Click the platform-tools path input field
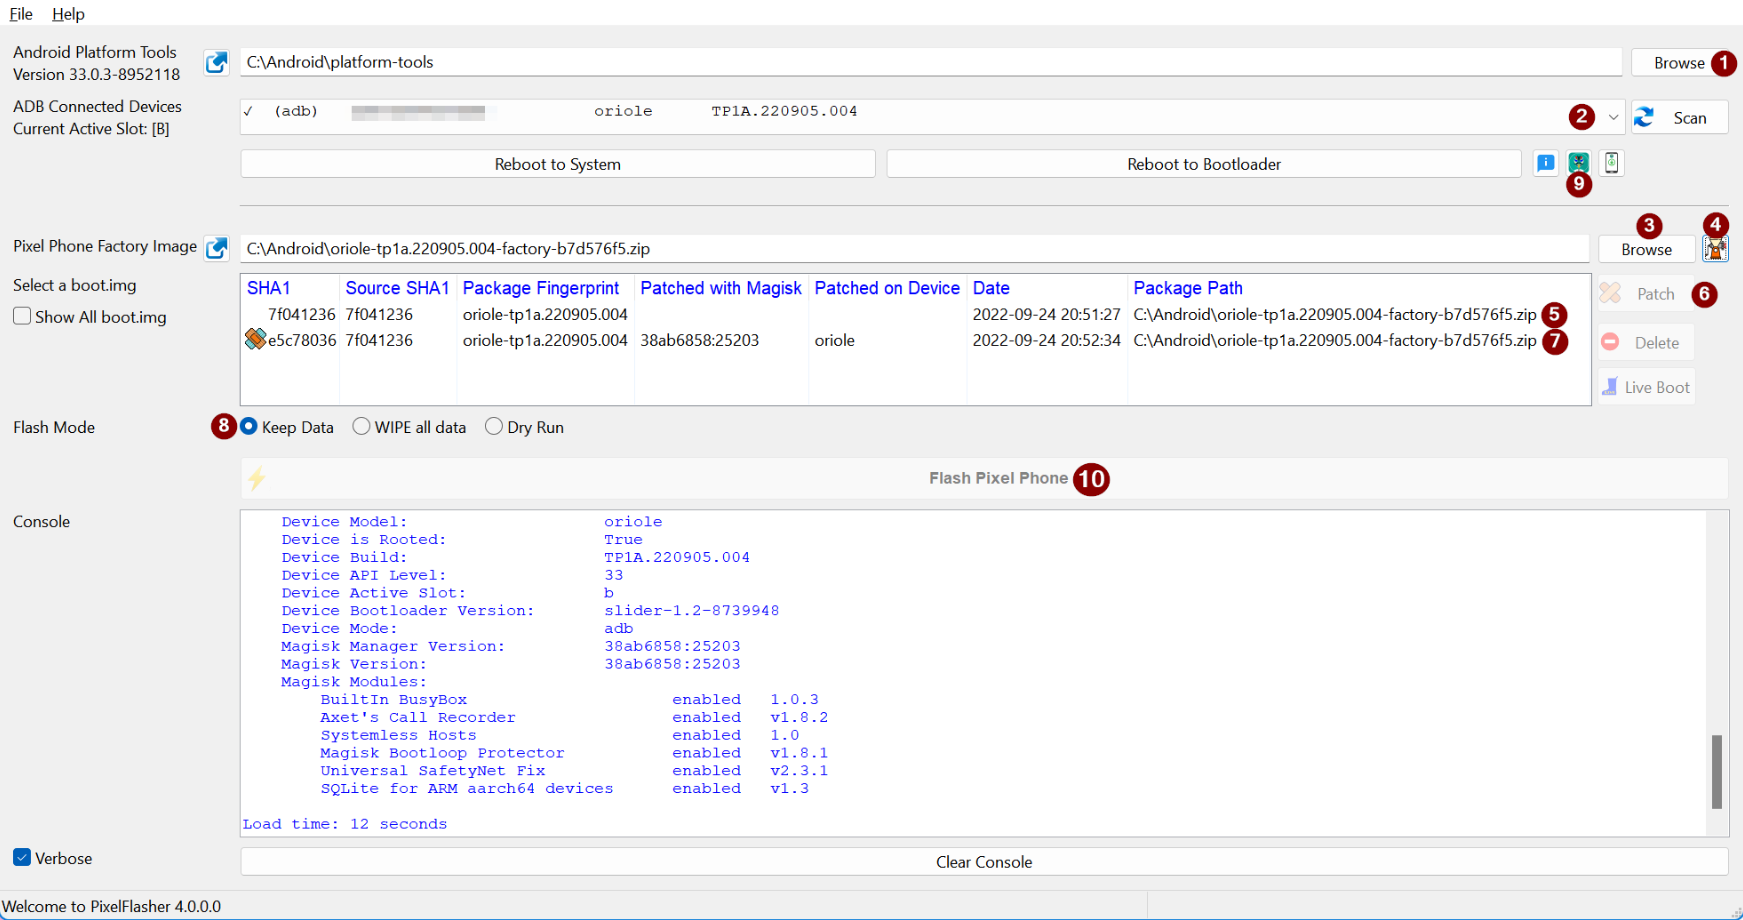The width and height of the screenshot is (1743, 920). (x=931, y=62)
